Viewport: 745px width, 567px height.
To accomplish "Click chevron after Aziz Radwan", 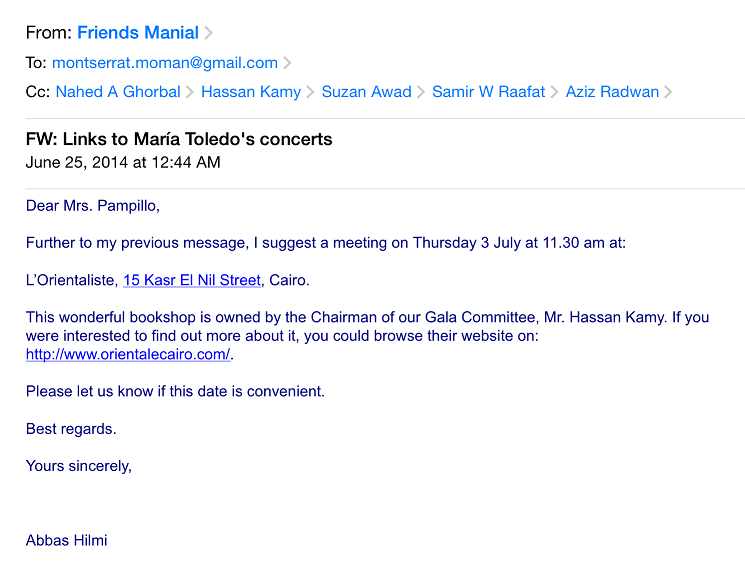I will click(x=668, y=92).
